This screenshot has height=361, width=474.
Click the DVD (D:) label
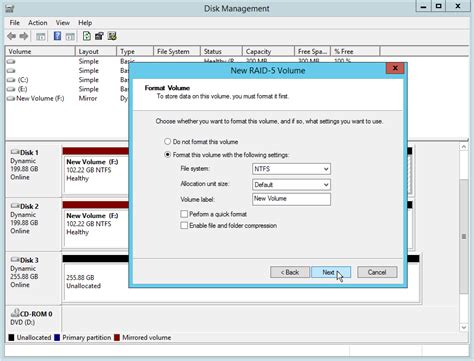tap(23, 322)
